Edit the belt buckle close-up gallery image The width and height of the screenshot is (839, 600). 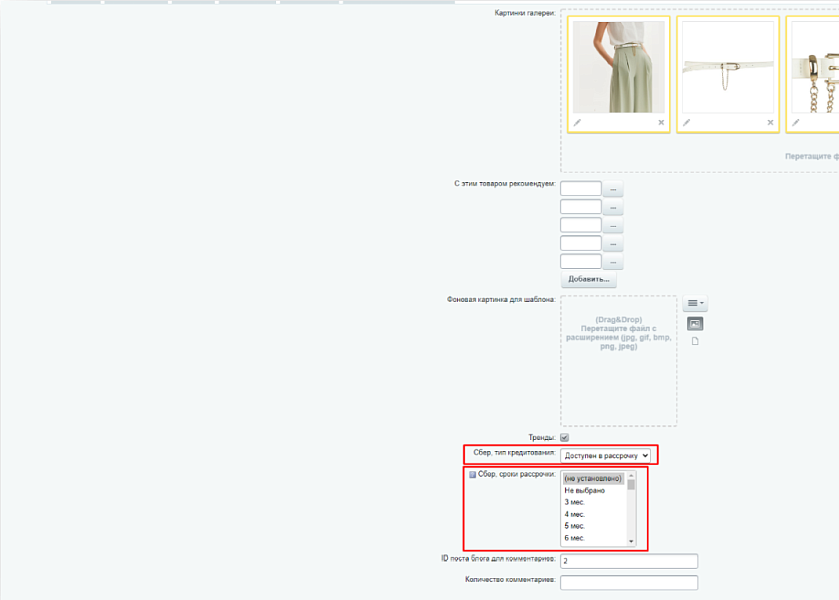(x=796, y=123)
